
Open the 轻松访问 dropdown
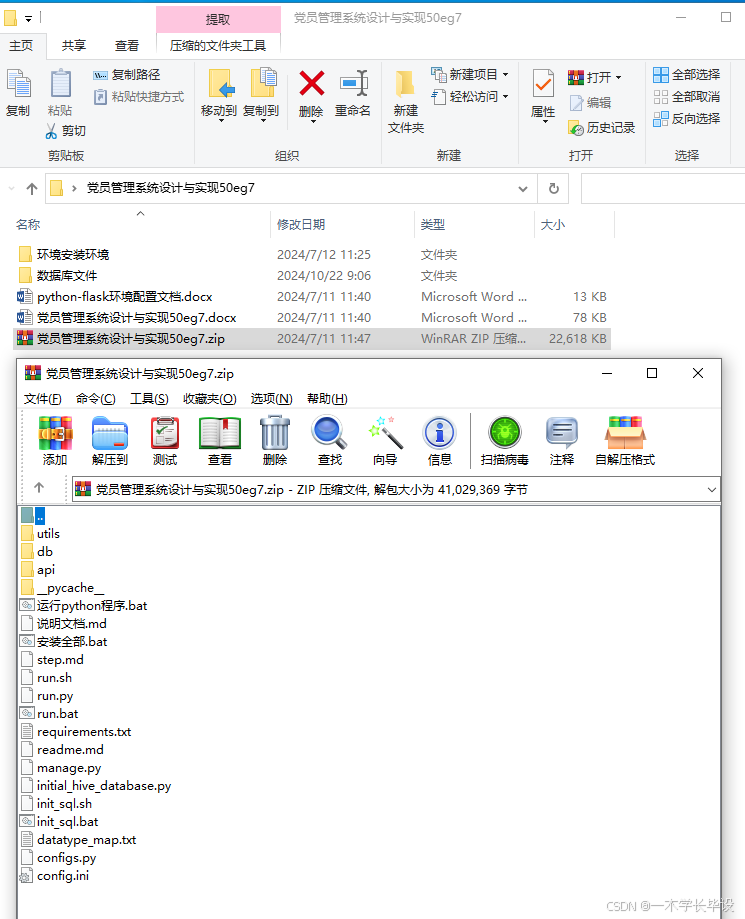point(505,97)
